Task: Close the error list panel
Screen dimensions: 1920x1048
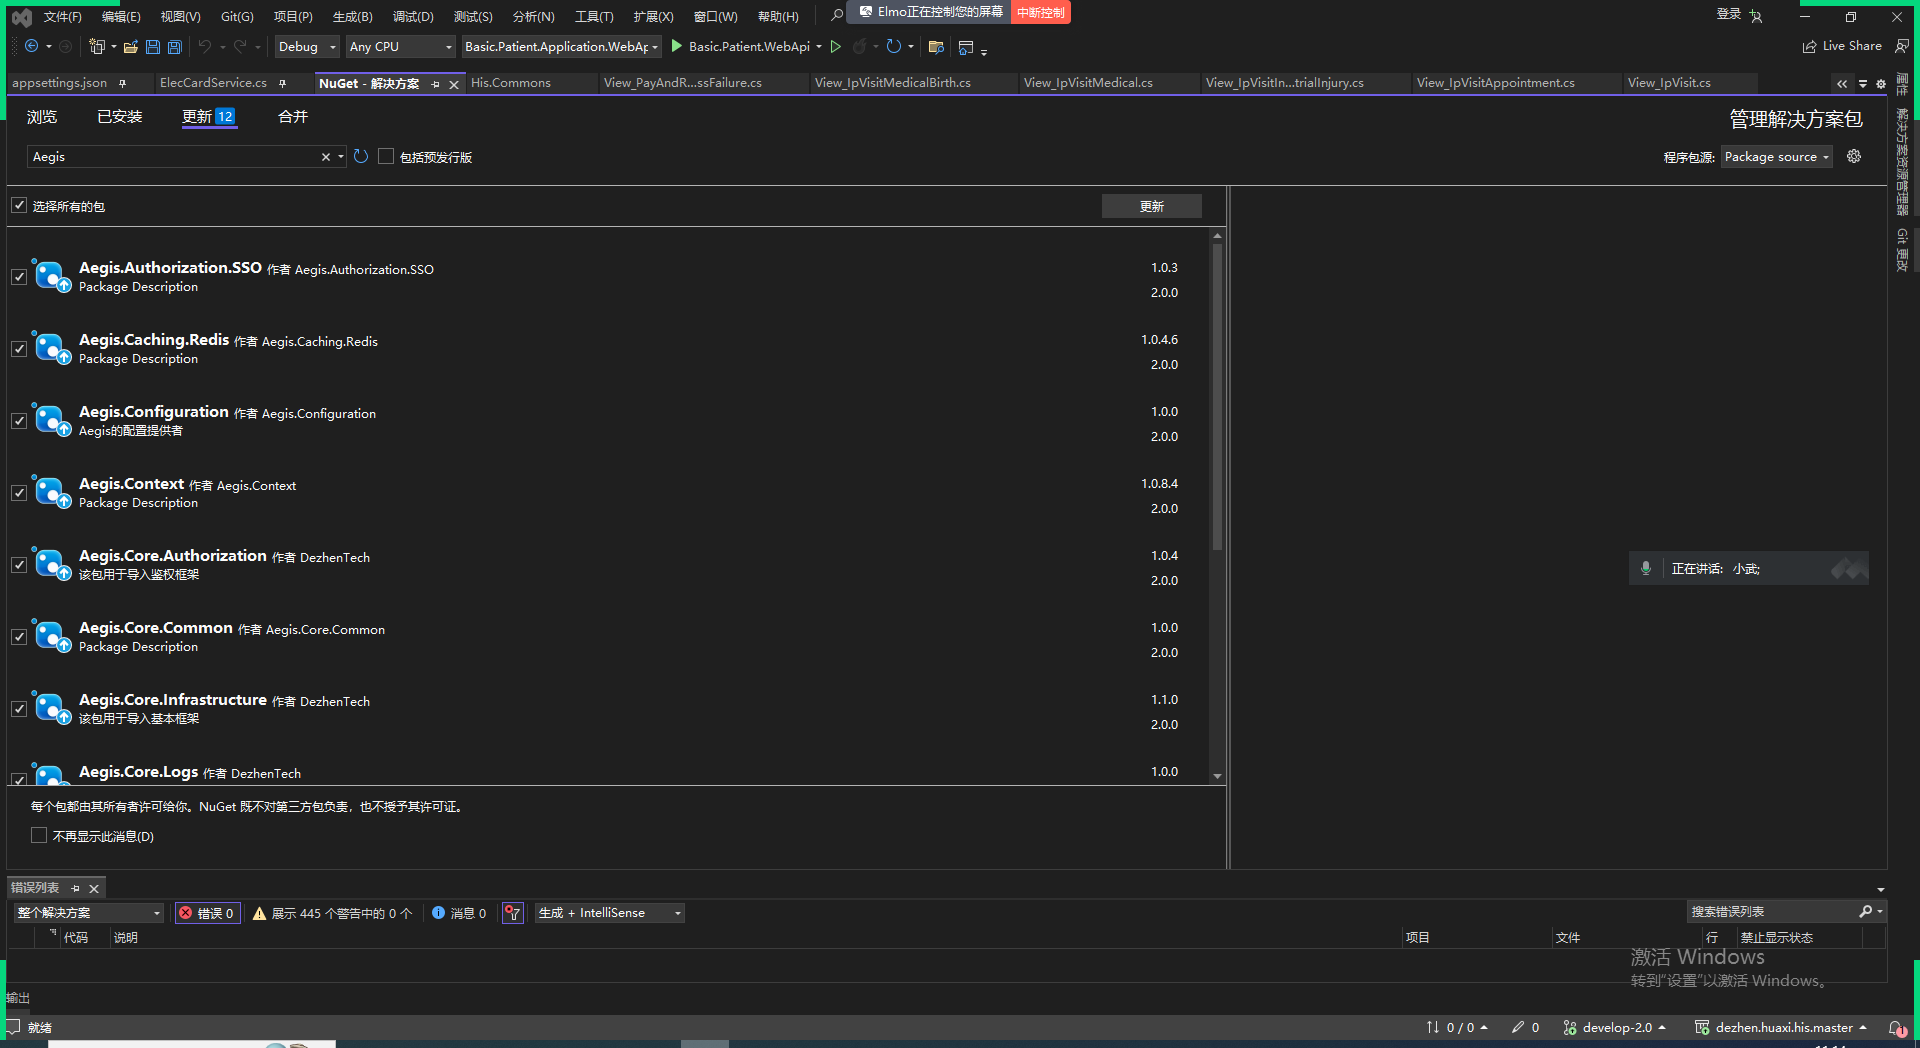Action: click(94, 889)
